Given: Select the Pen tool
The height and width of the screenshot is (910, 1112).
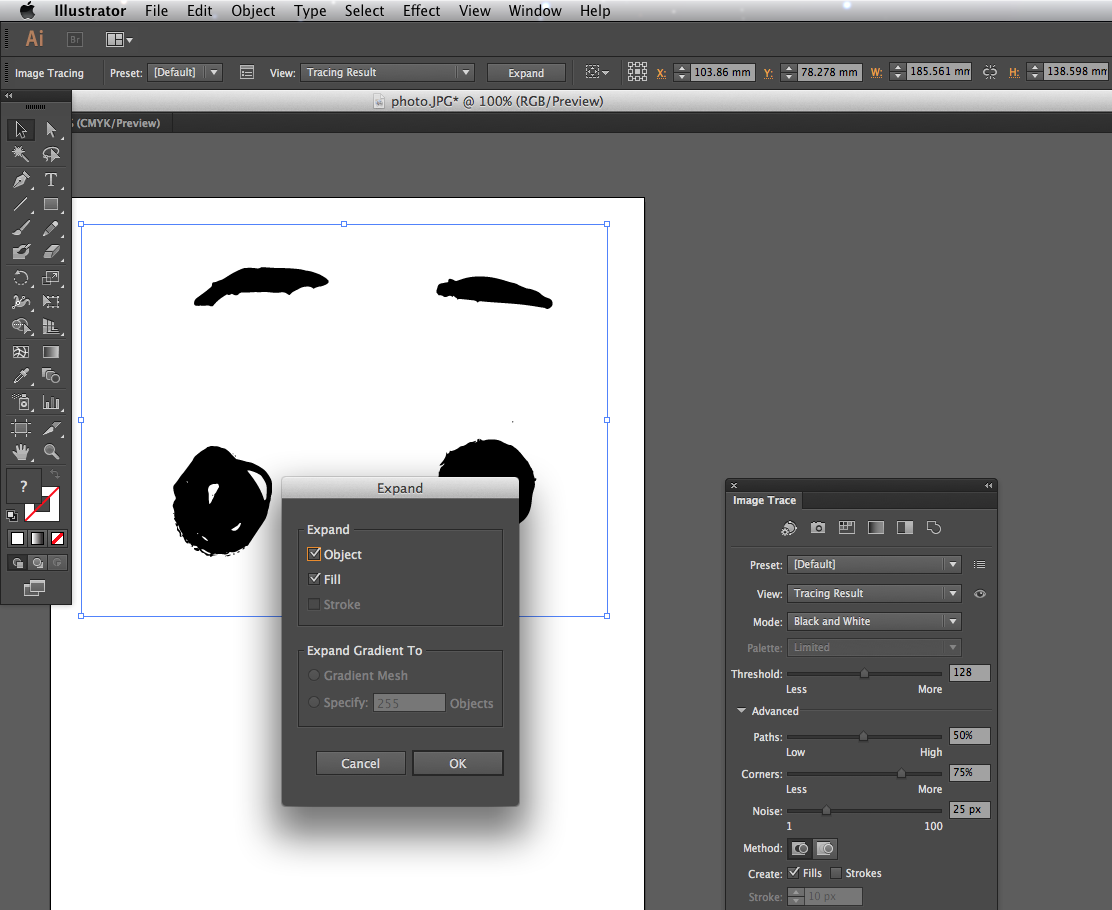Looking at the screenshot, I should point(20,179).
